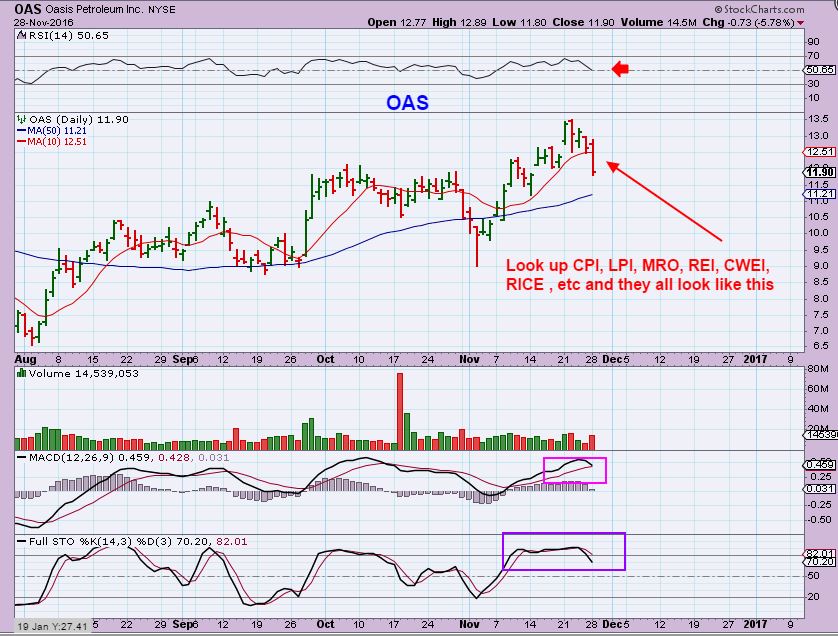The width and height of the screenshot is (838, 636).
Task: Click the OAS (Daily) 11.90 legend label
Action: 79,120
